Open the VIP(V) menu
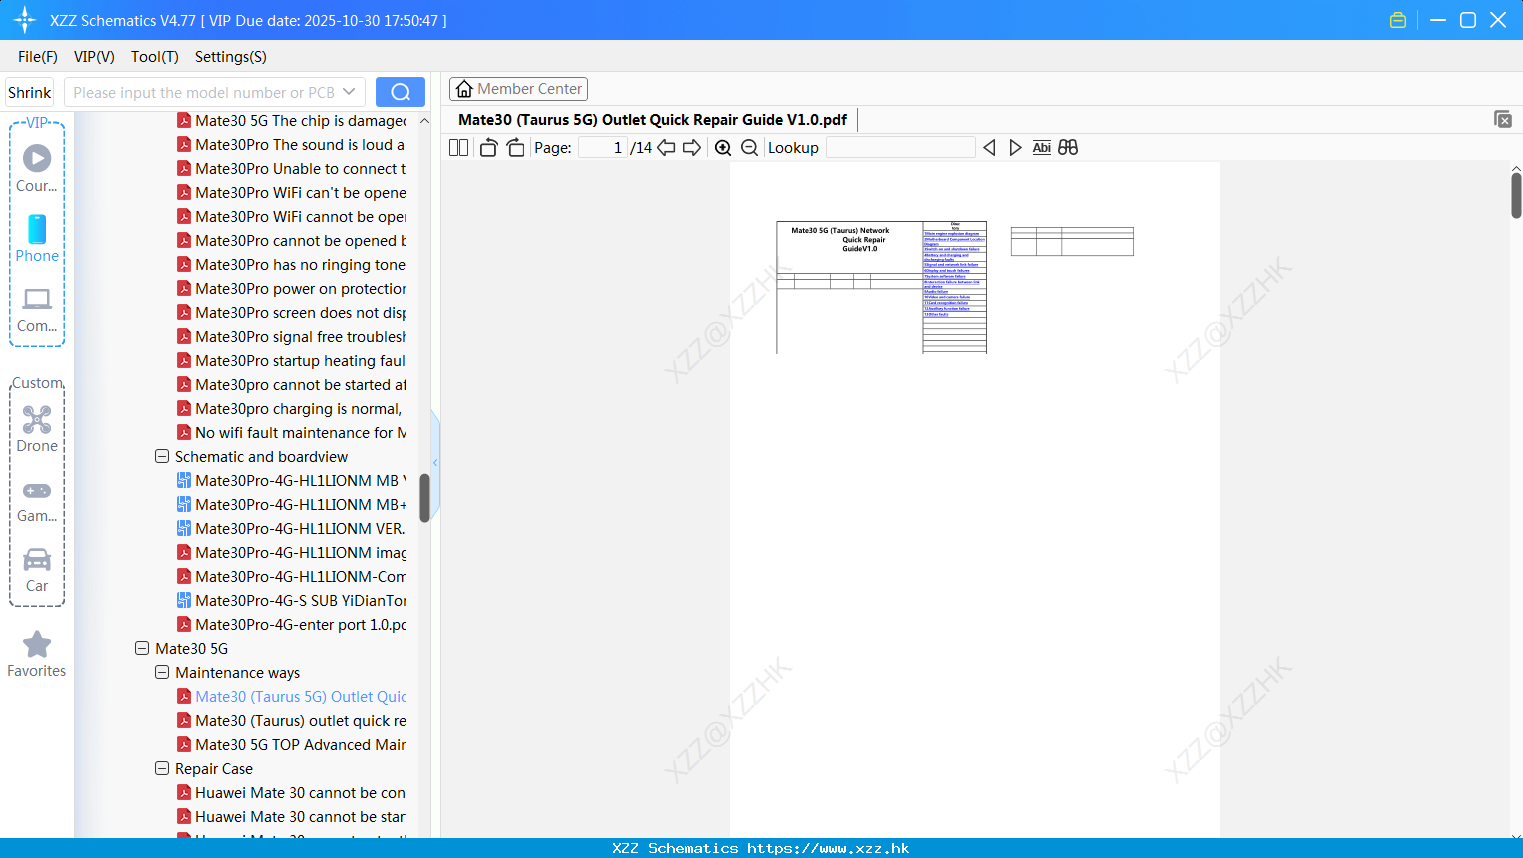The image size is (1523, 858). click(94, 57)
